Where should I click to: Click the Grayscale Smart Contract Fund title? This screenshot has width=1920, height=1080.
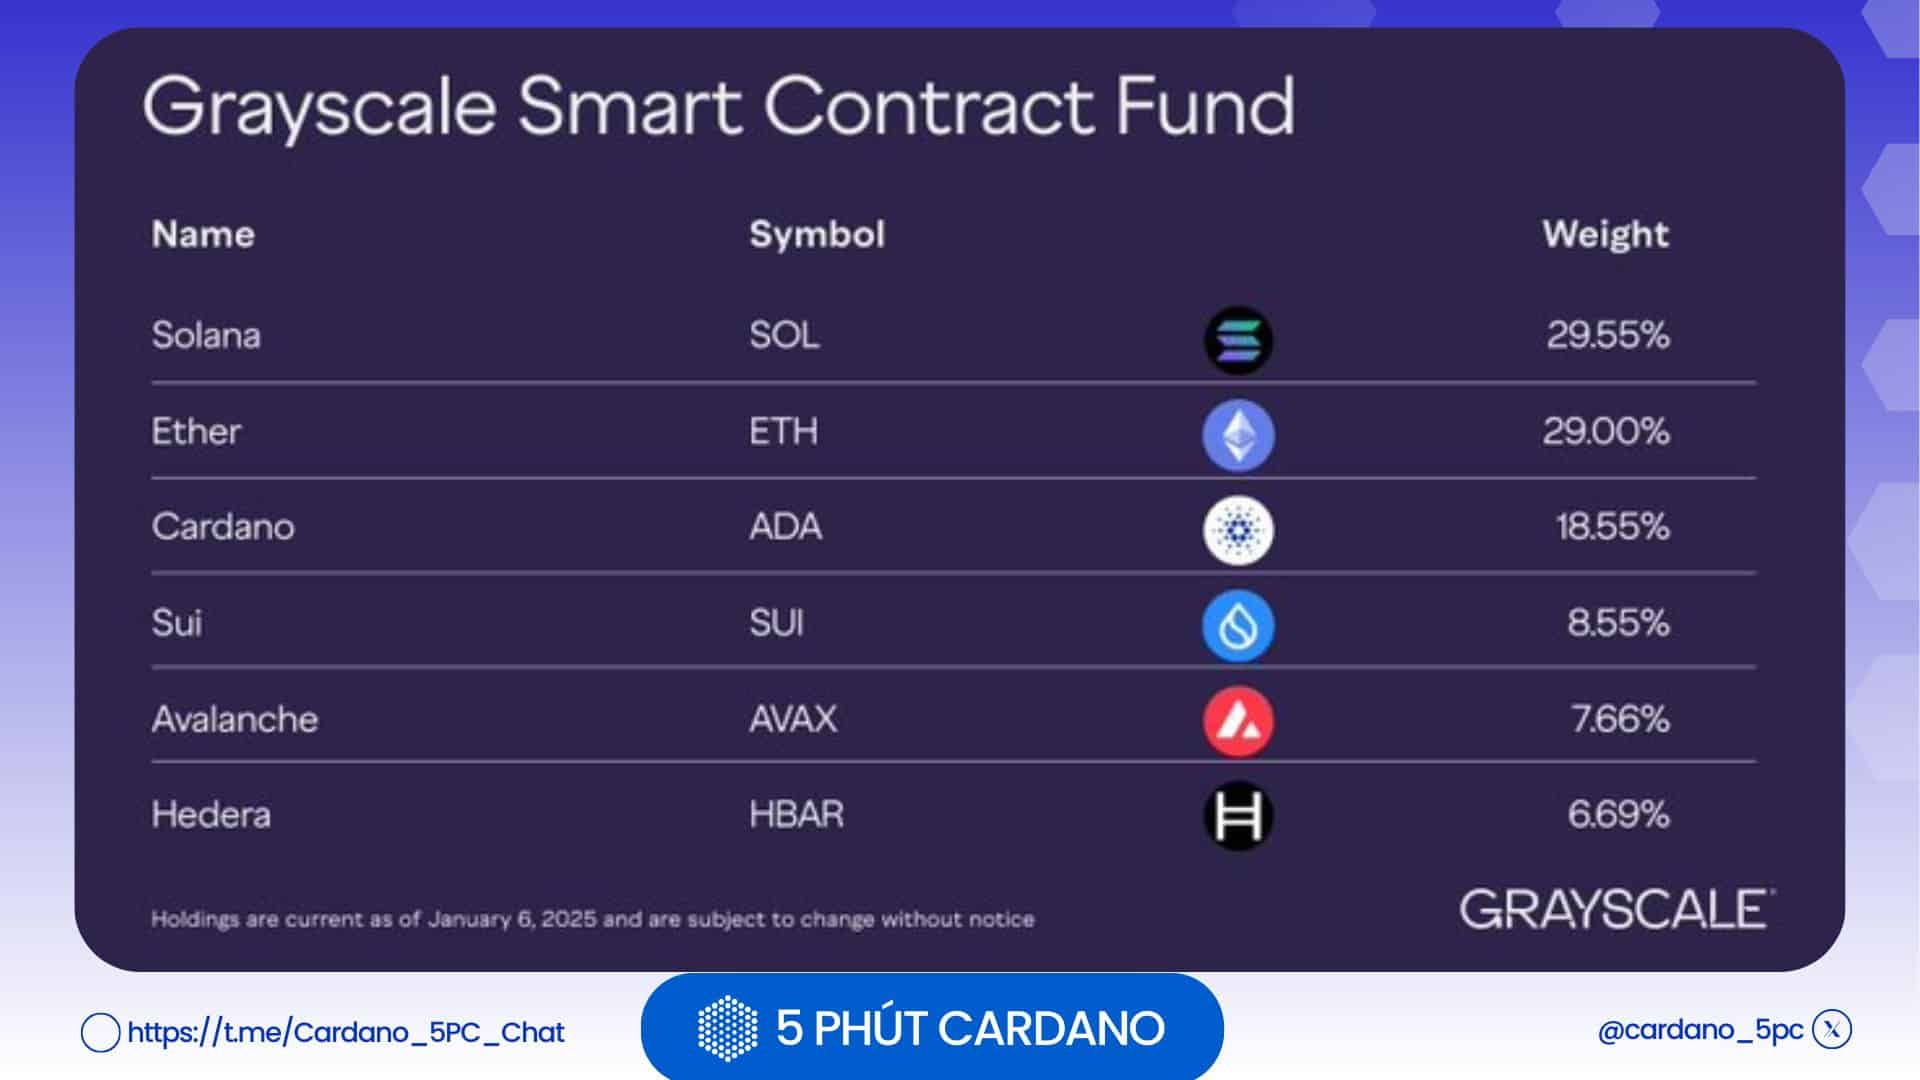pyautogui.click(x=719, y=107)
